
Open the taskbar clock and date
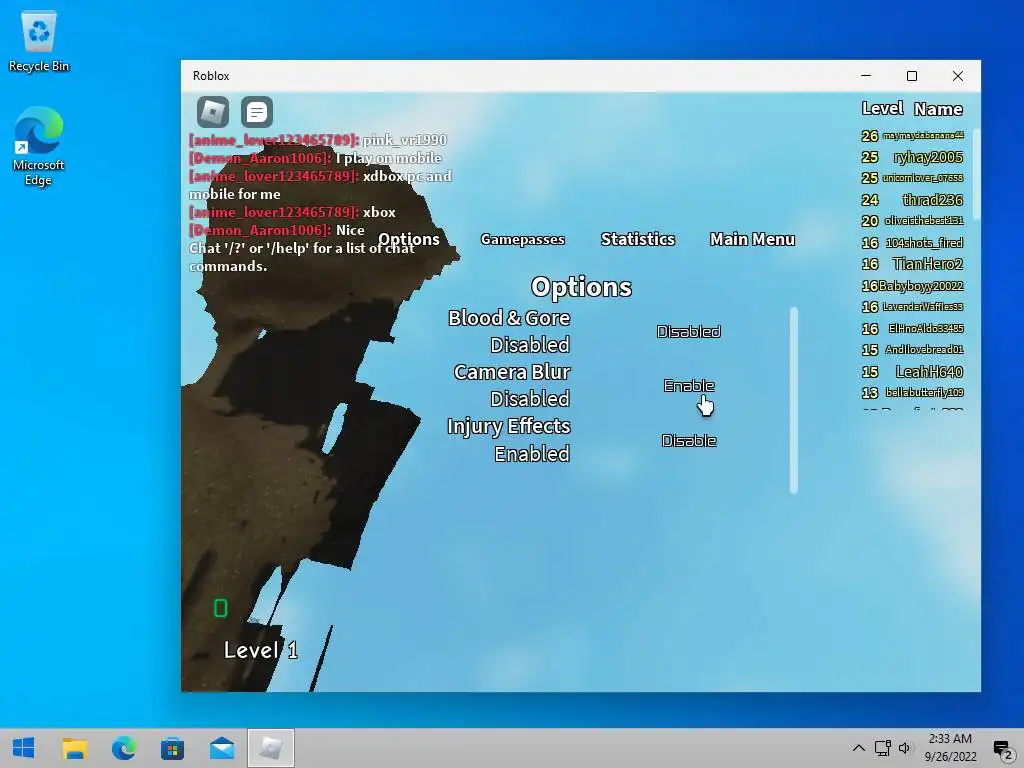coord(950,748)
